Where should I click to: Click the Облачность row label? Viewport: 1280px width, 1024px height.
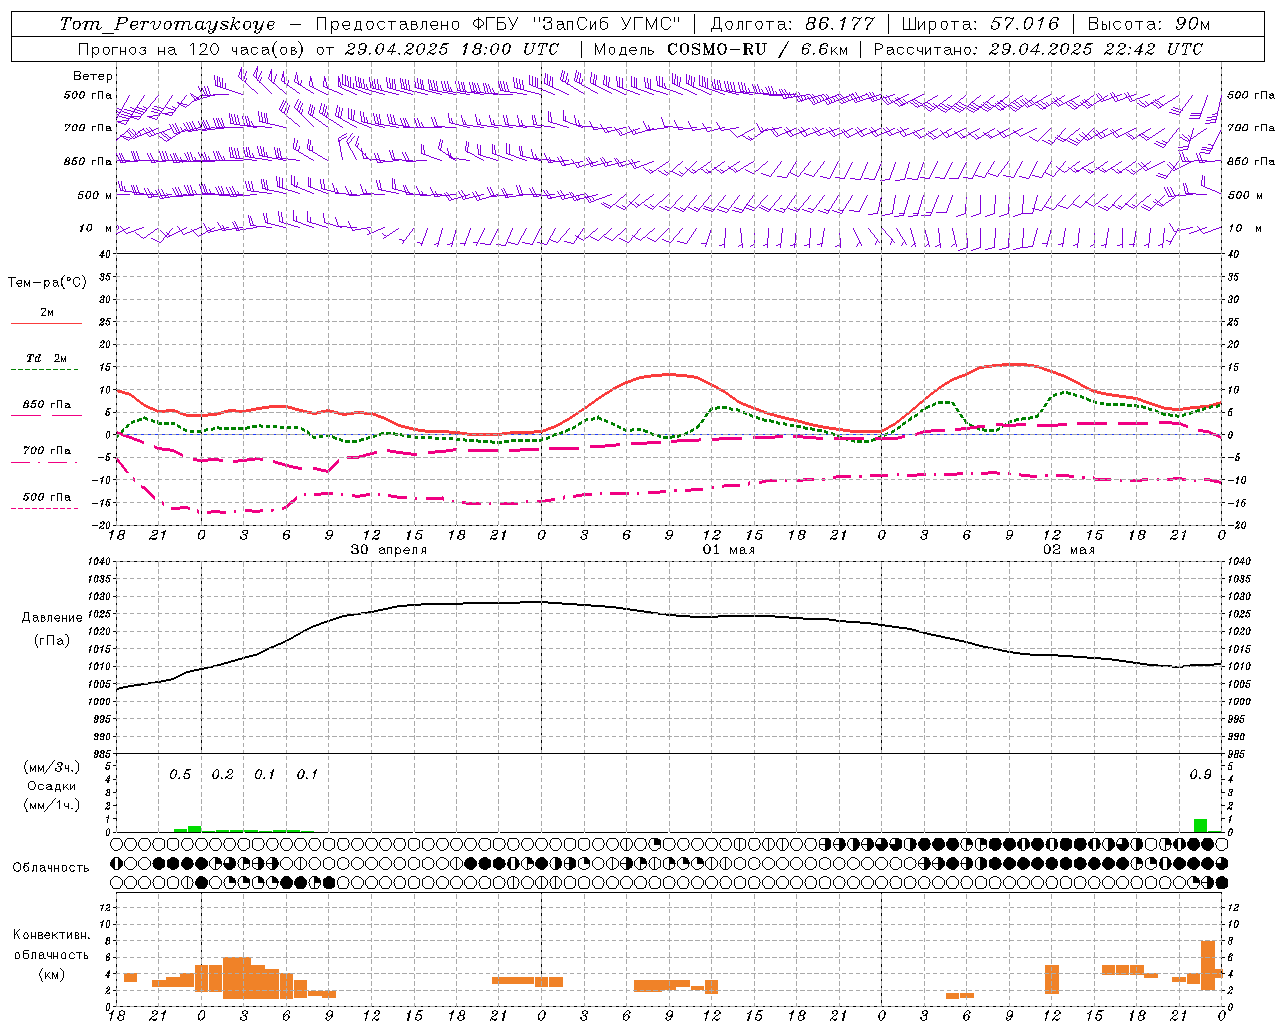tap(51, 868)
